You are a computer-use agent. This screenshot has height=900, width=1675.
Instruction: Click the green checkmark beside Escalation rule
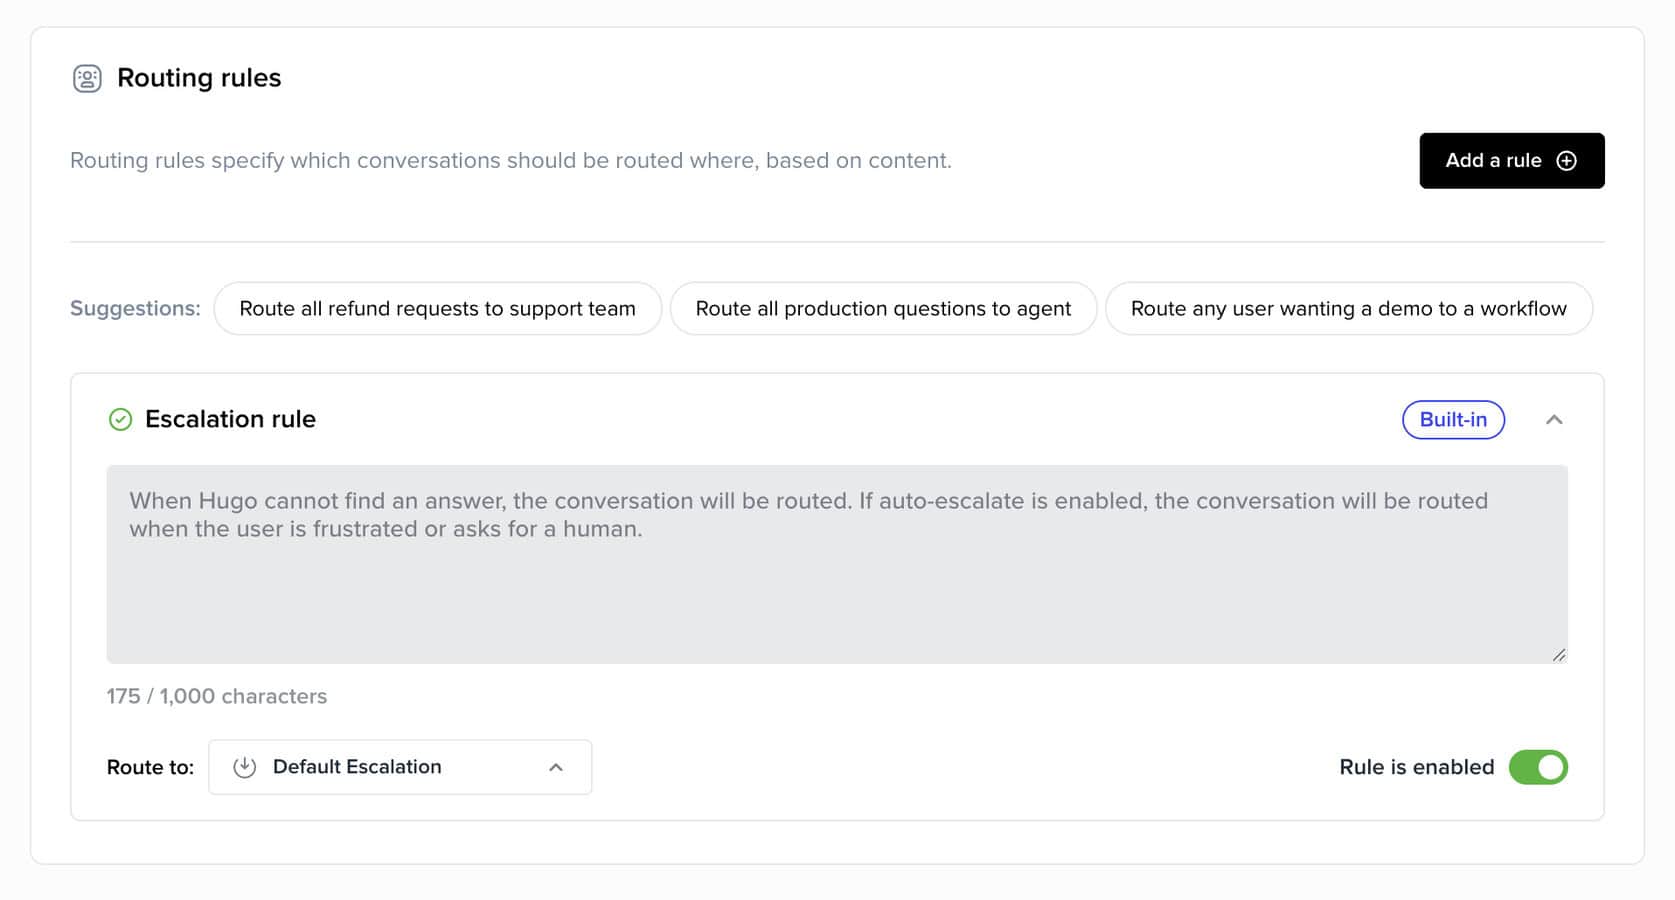click(x=120, y=419)
